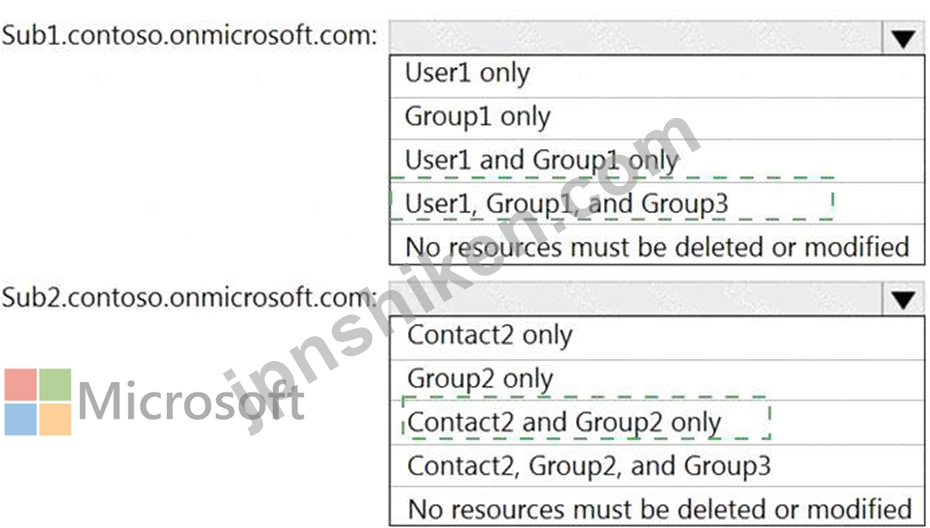
Task: Click the blue square of Microsoft logo
Action: coord(20,419)
